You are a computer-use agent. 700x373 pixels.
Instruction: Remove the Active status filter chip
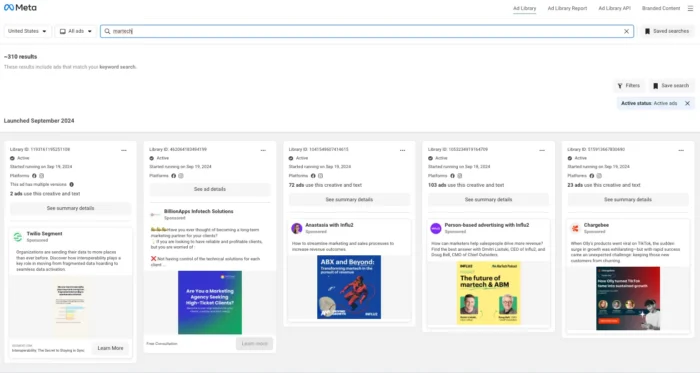[x=688, y=103]
